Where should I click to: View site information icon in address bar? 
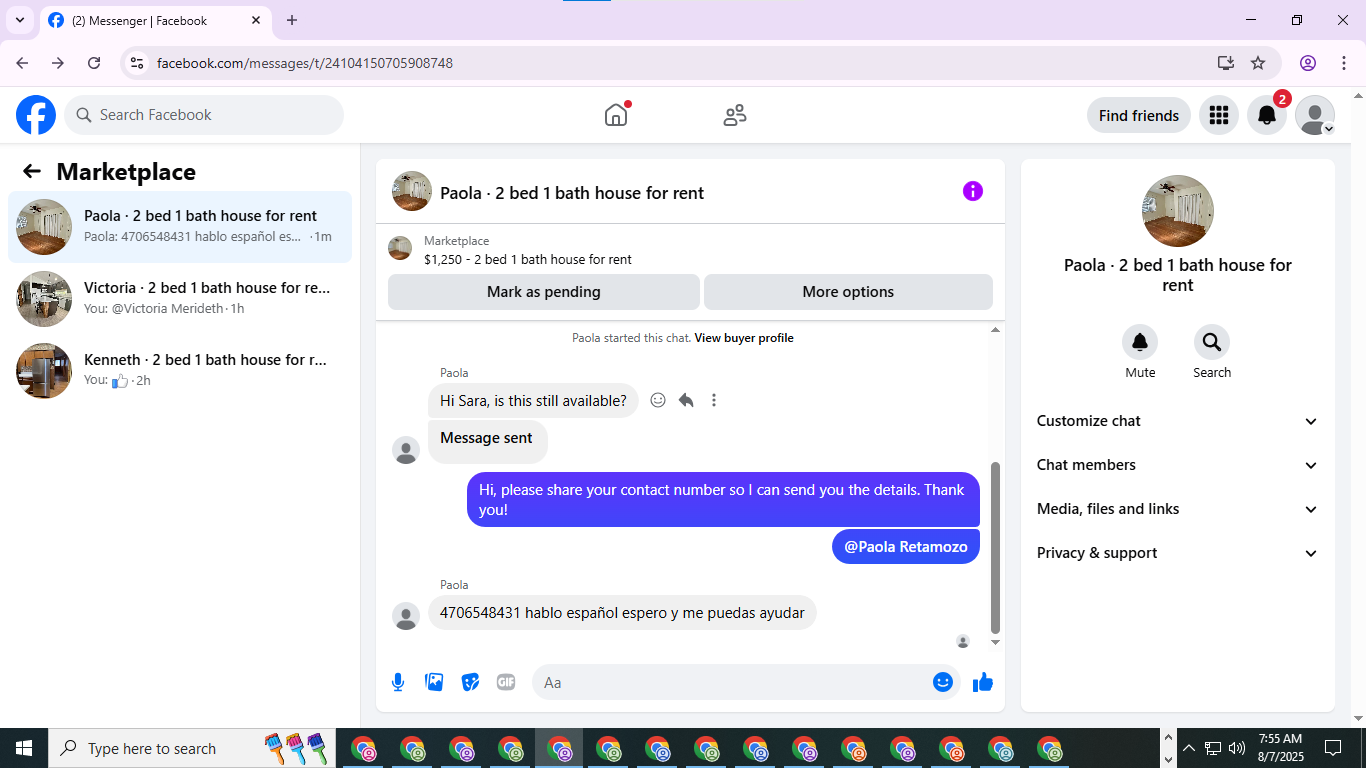coord(138,63)
